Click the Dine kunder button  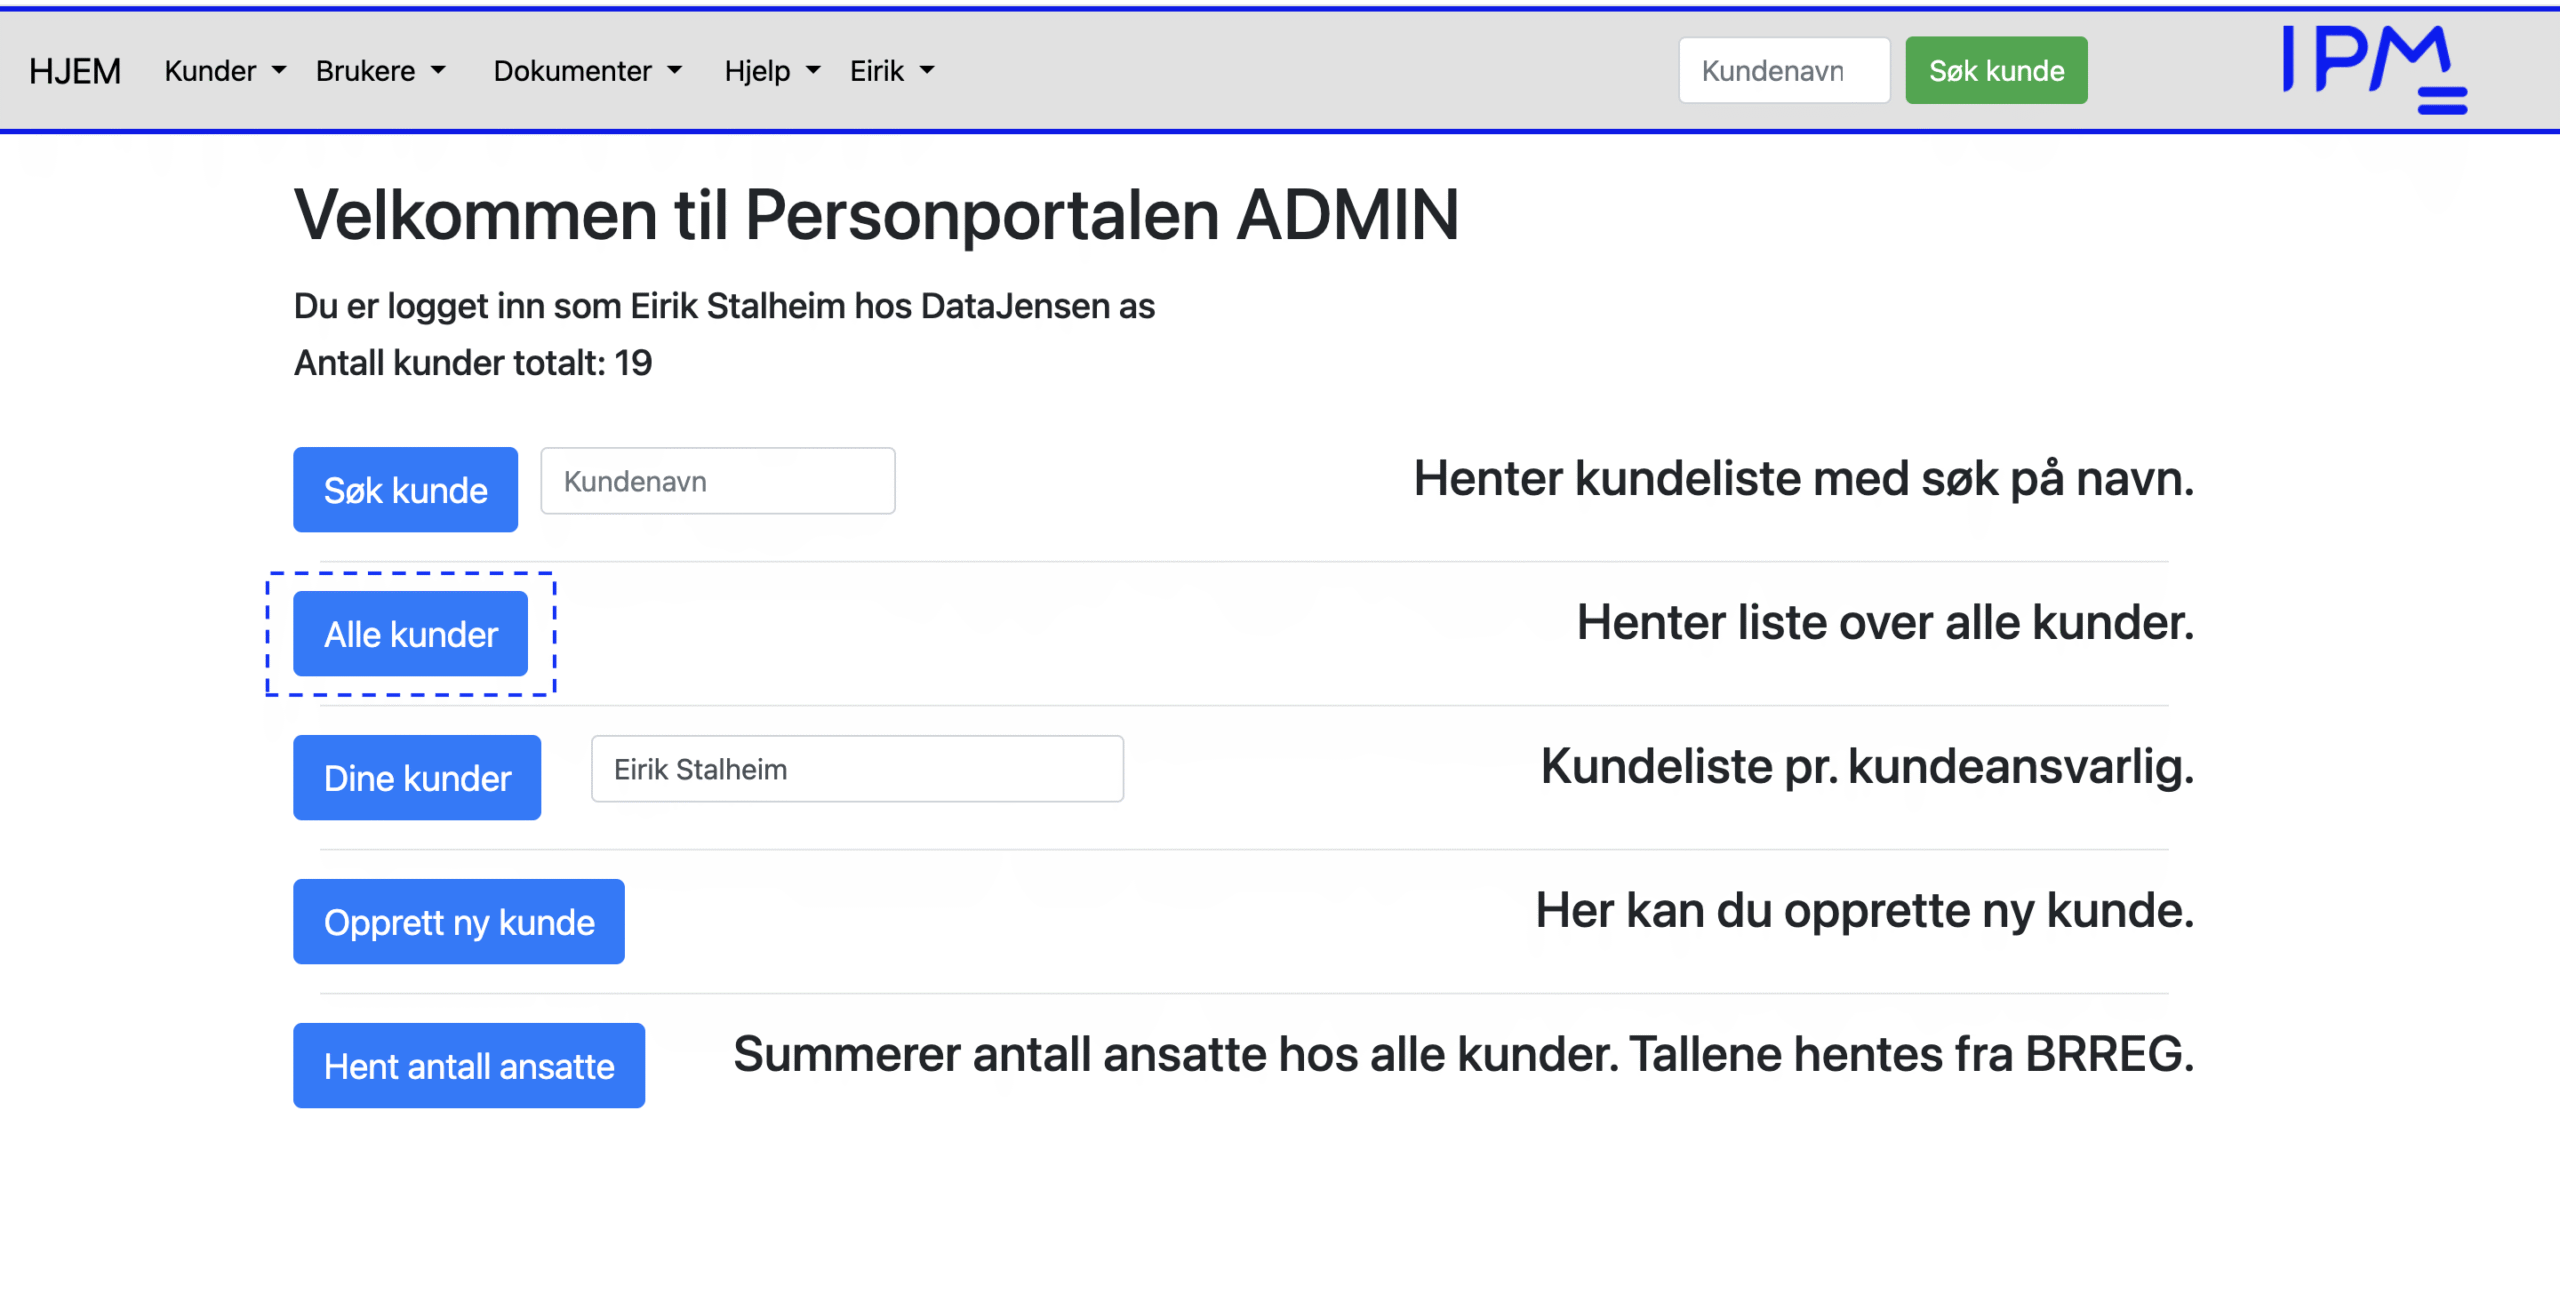click(417, 778)
